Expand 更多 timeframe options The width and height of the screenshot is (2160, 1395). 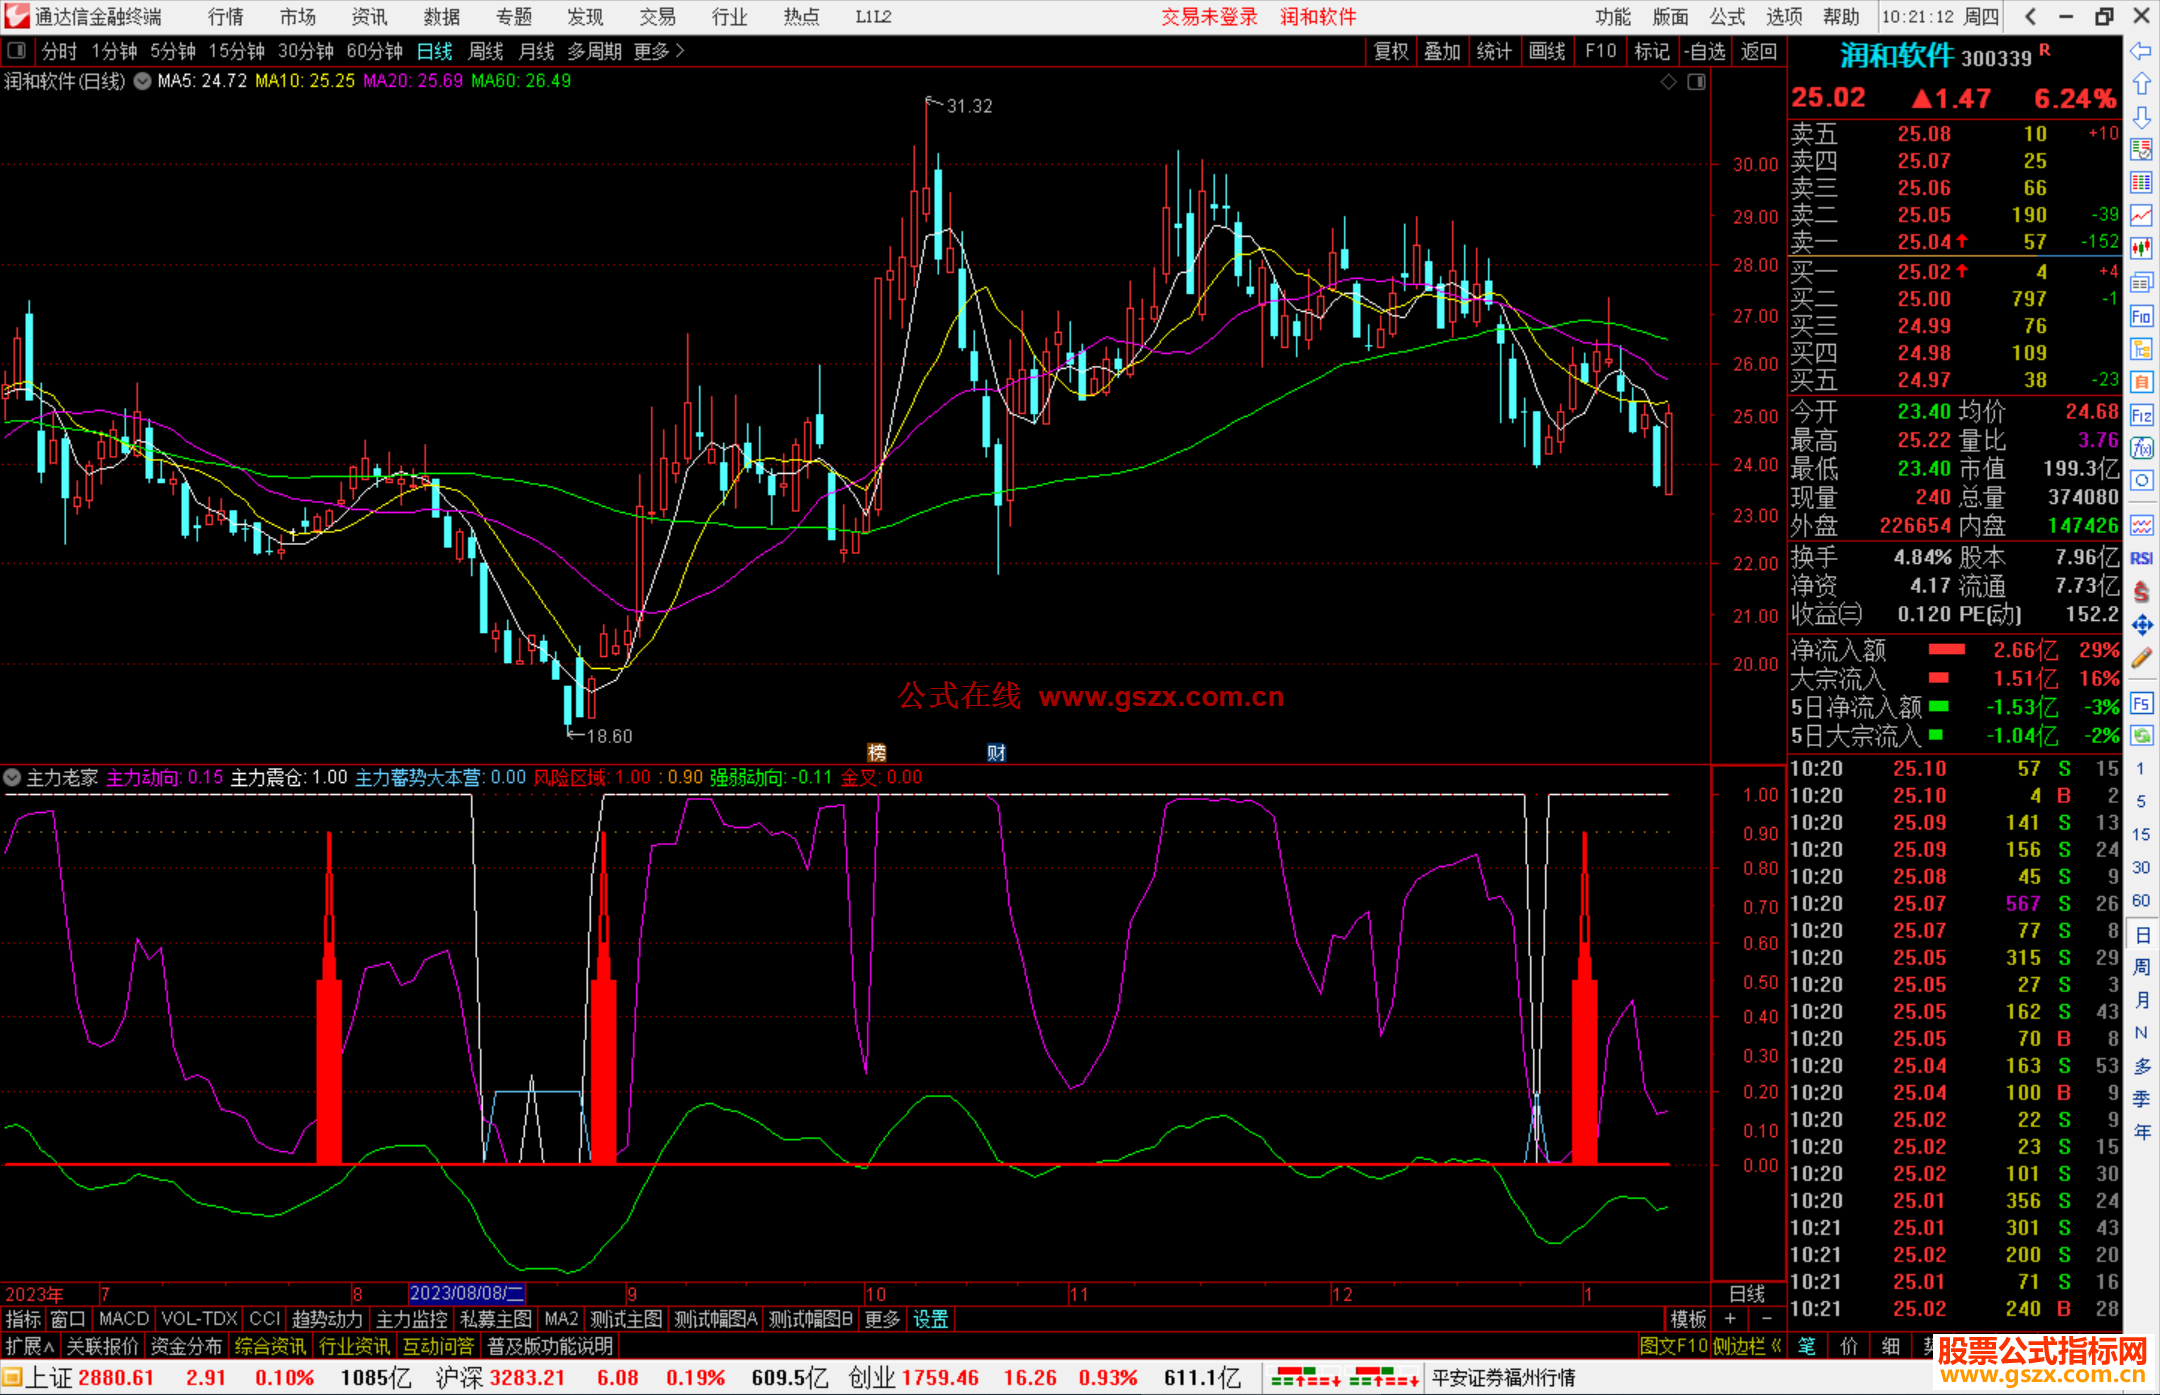click(x=659, y=51)
